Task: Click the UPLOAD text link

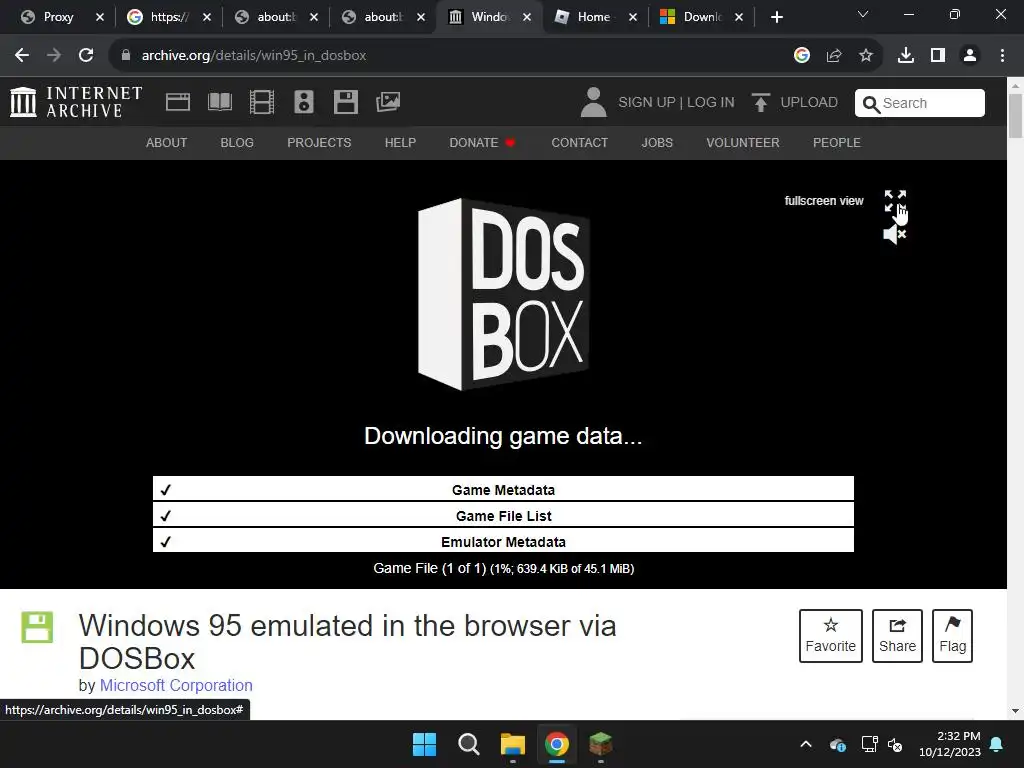Action: tap(809, 103)
